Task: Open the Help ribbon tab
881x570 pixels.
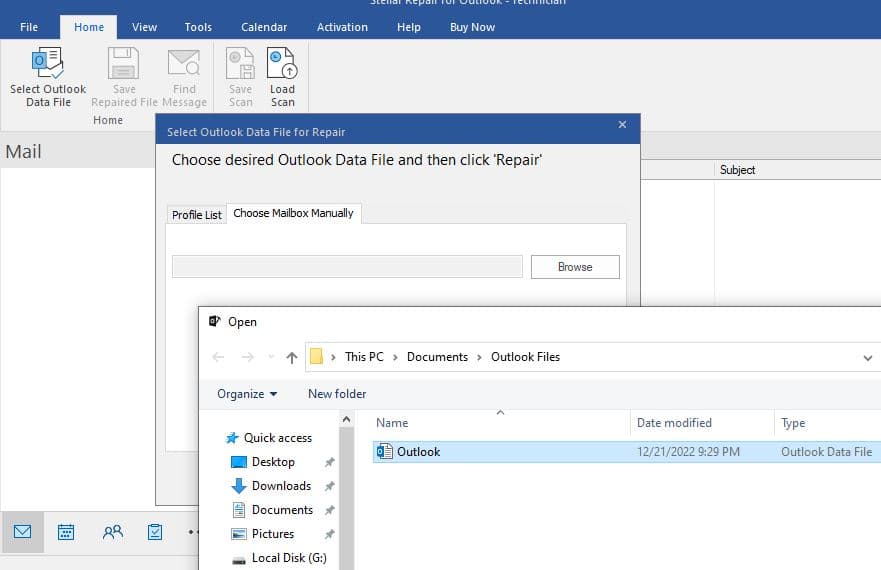Action: [408, 27]
